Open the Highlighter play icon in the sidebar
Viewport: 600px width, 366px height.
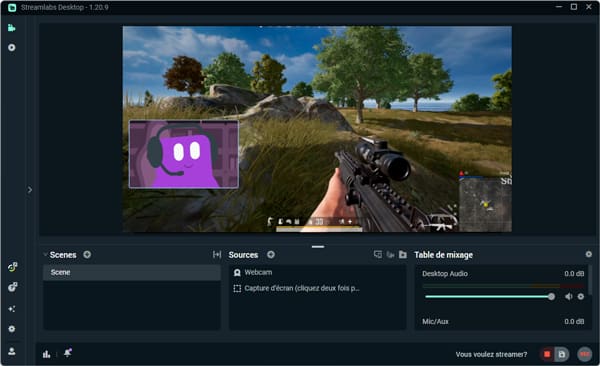click(12, 47)
